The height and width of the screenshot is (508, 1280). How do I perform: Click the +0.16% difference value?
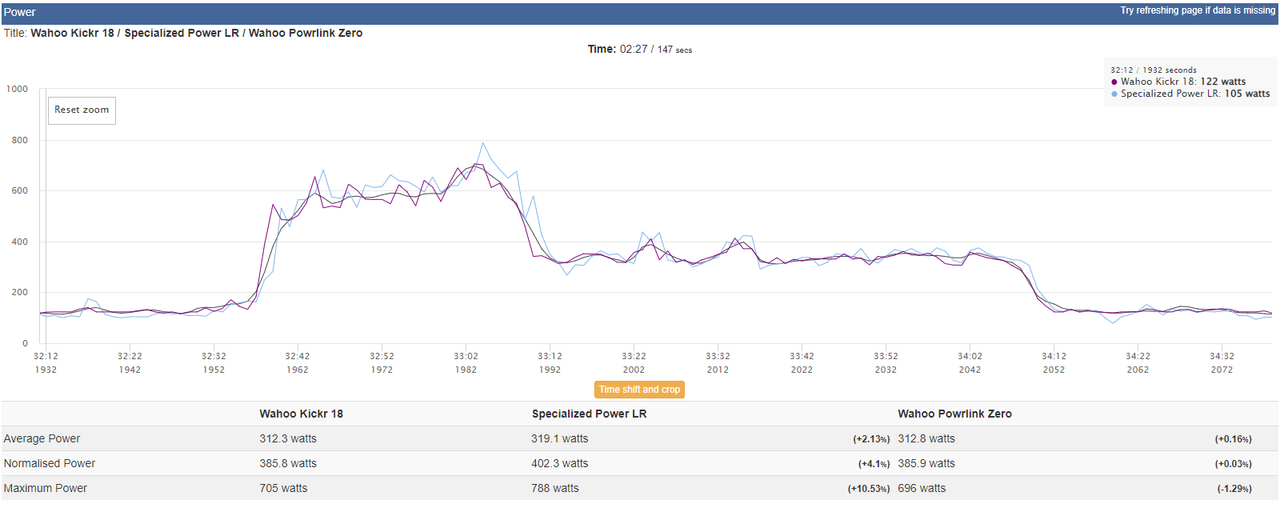pyautogui.click(x=1233, y=439)
